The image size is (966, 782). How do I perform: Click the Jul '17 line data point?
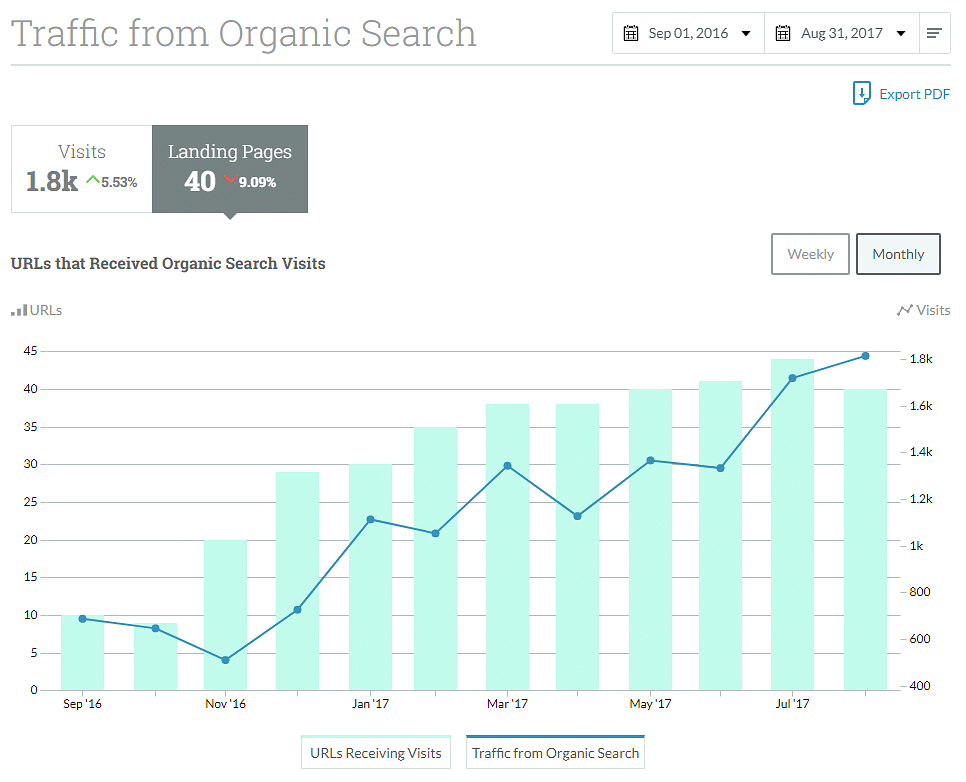pos(792,378)
